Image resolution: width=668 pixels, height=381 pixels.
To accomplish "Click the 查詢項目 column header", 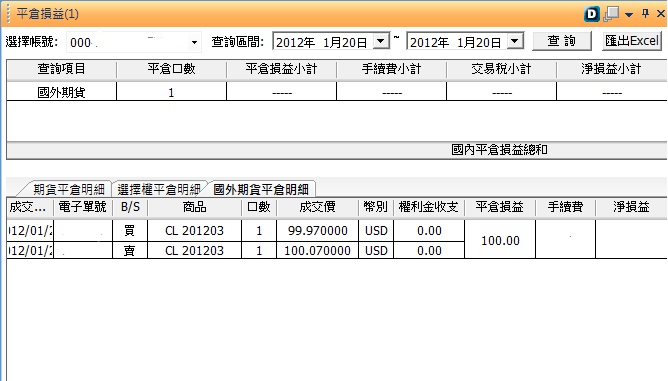I will [x=61, y=69].
